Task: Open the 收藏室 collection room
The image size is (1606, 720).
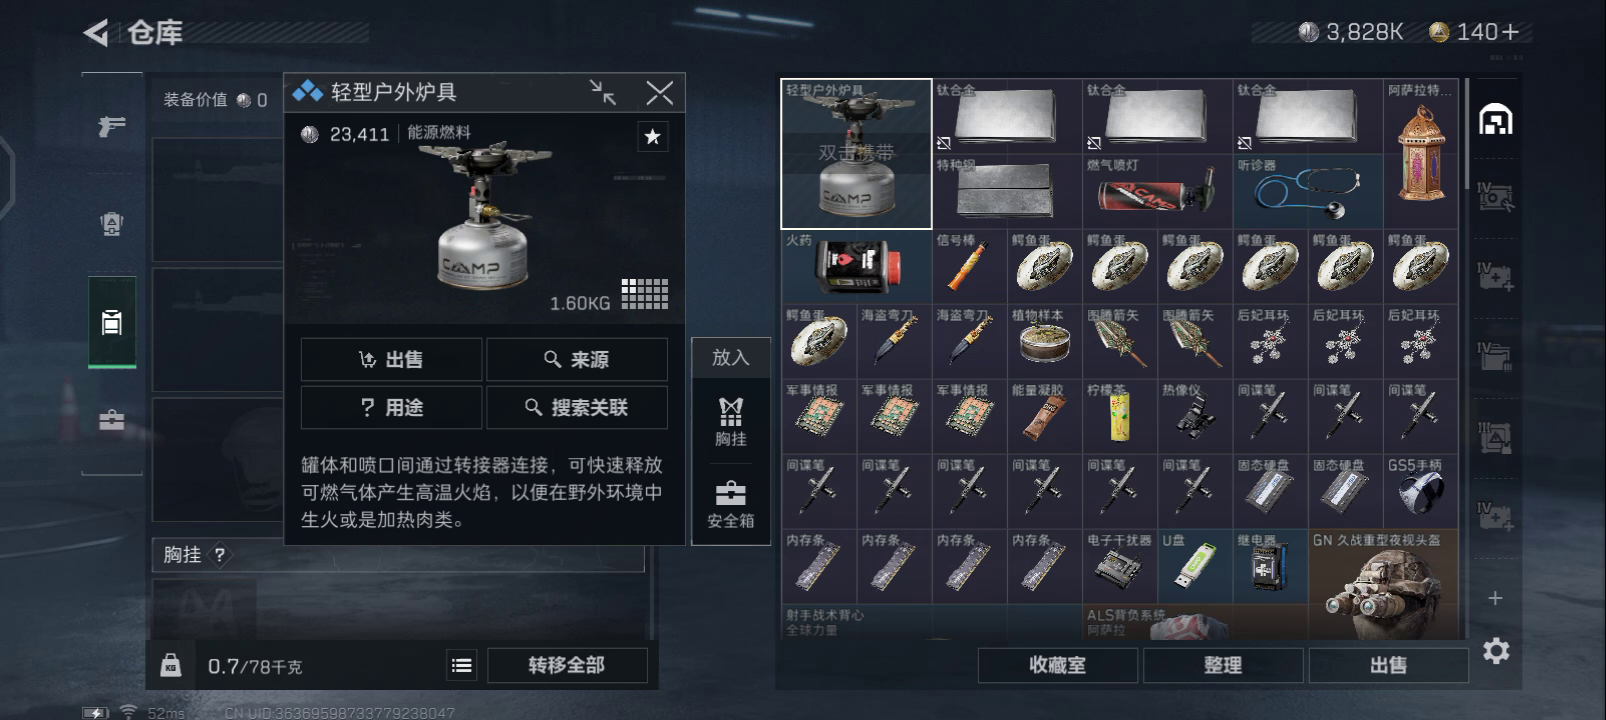Action: (1057, 665)
